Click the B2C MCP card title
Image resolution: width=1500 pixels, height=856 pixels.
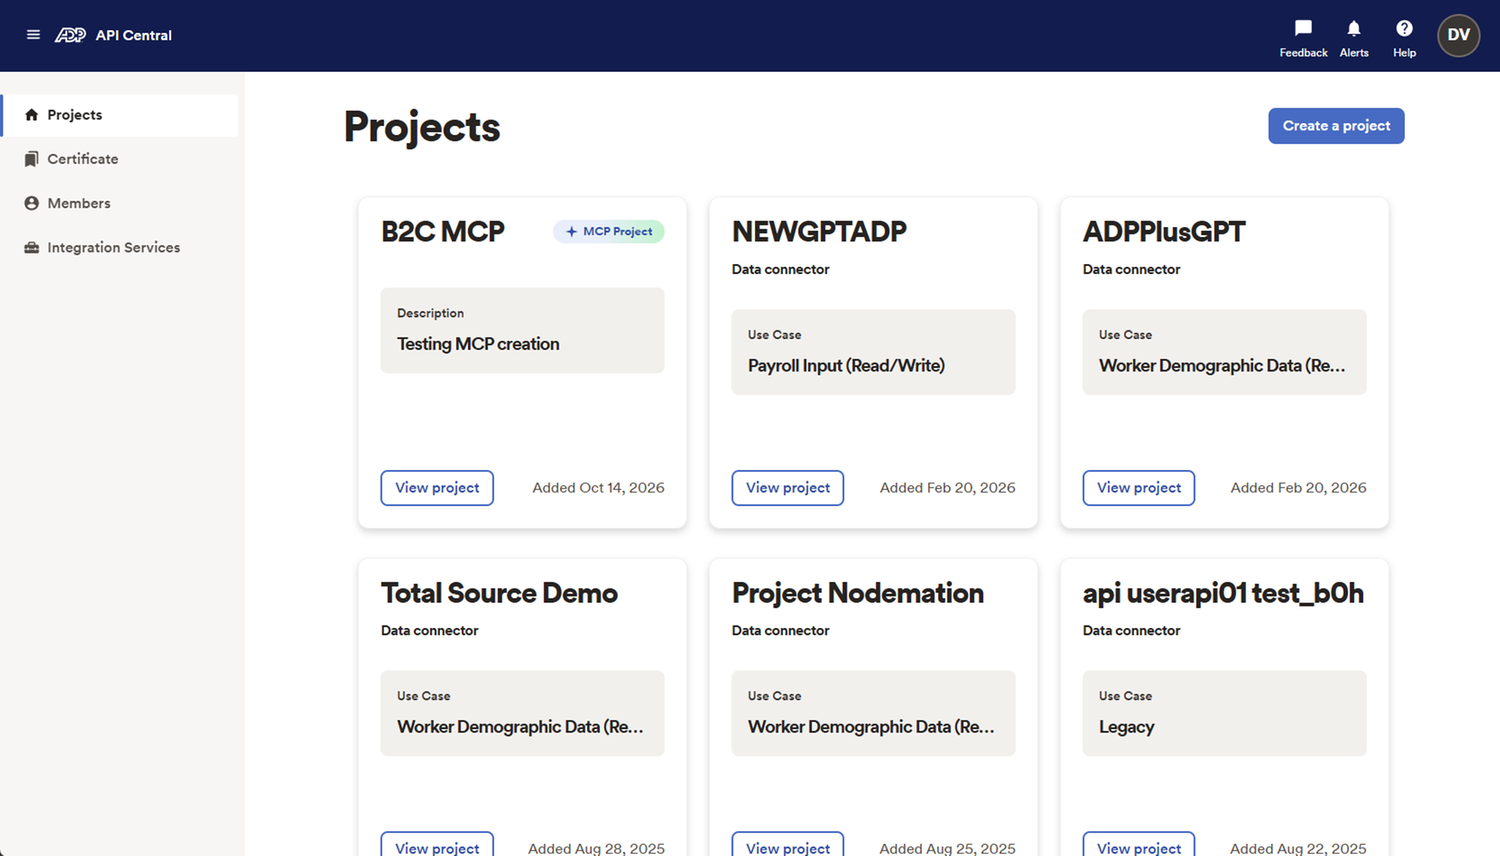(x=443, y=231)
